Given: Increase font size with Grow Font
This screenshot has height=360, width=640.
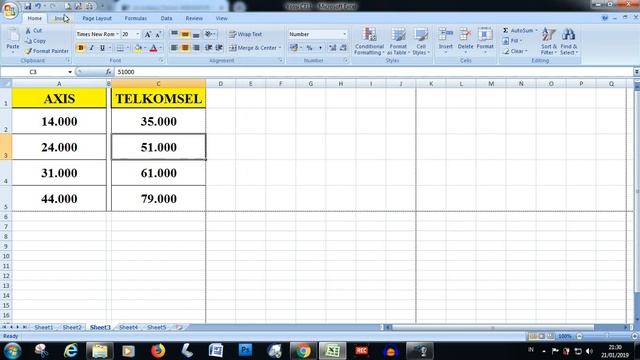Looking at the screenshot, I should tap(148, 35).
